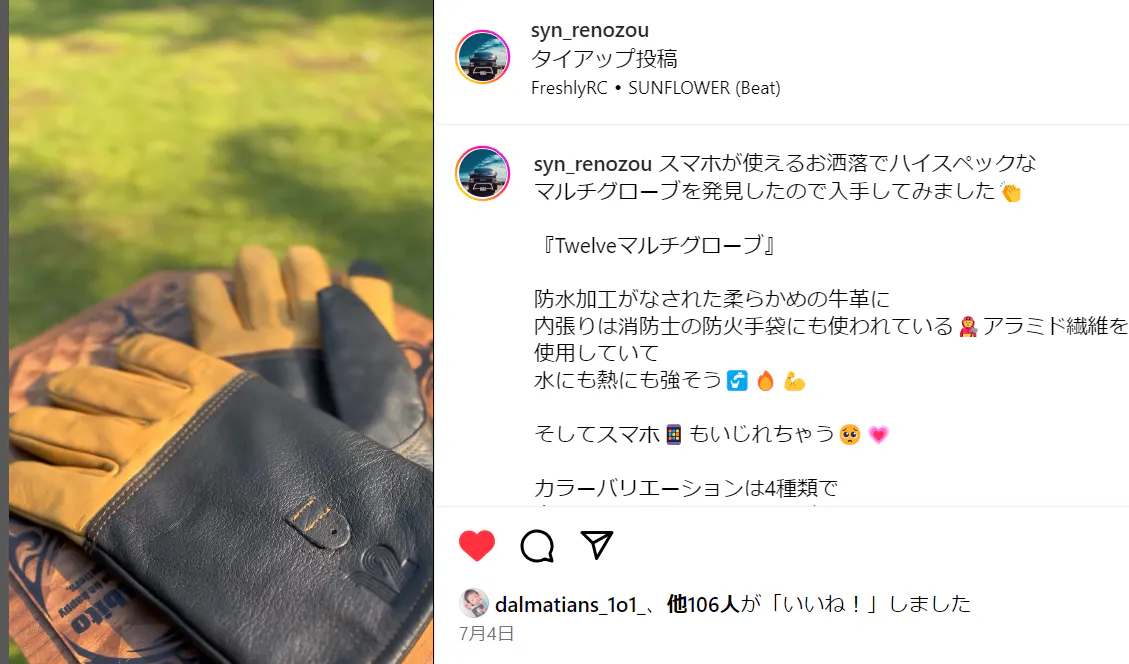Open dalmatians_1o1_ profile from likes
The width and height of the screenshot is (1129, 664).
point(567,604)
